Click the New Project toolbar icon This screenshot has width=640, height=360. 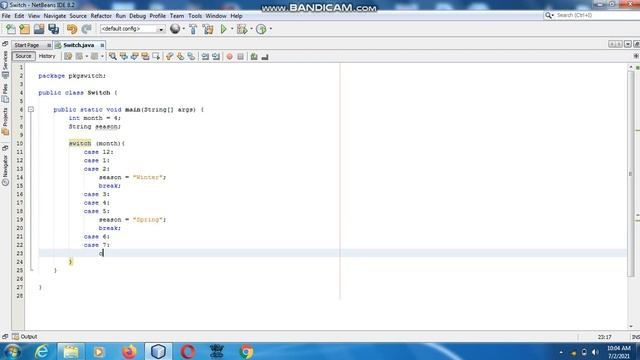pos(24,29)
